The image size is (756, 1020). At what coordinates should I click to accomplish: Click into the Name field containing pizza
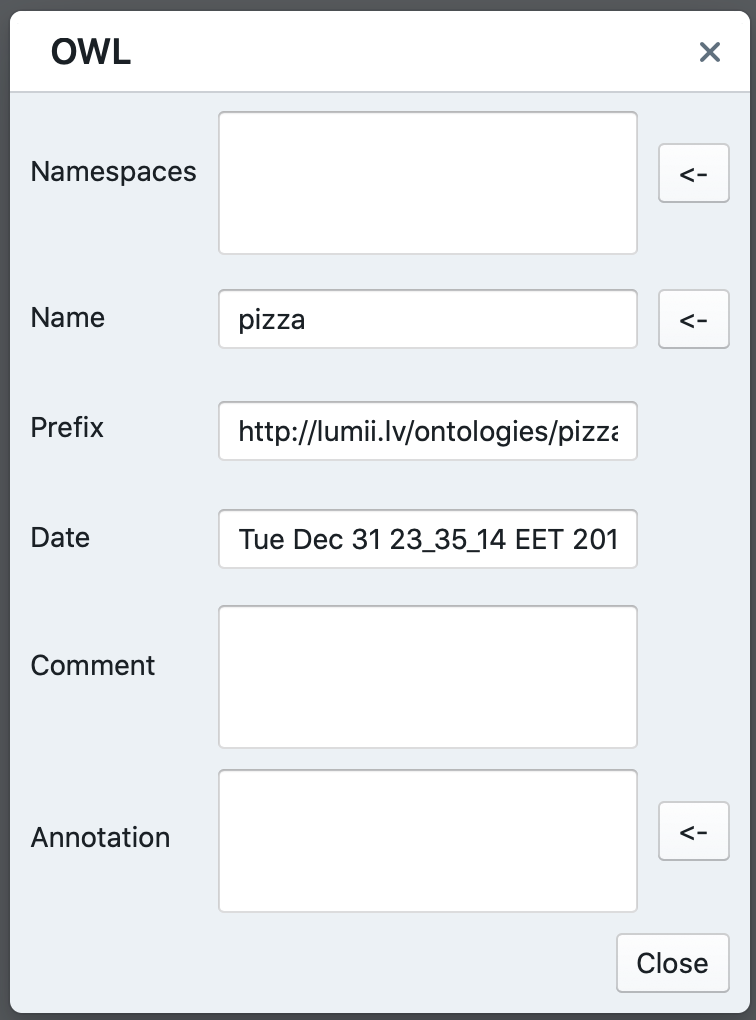(427, 319)
